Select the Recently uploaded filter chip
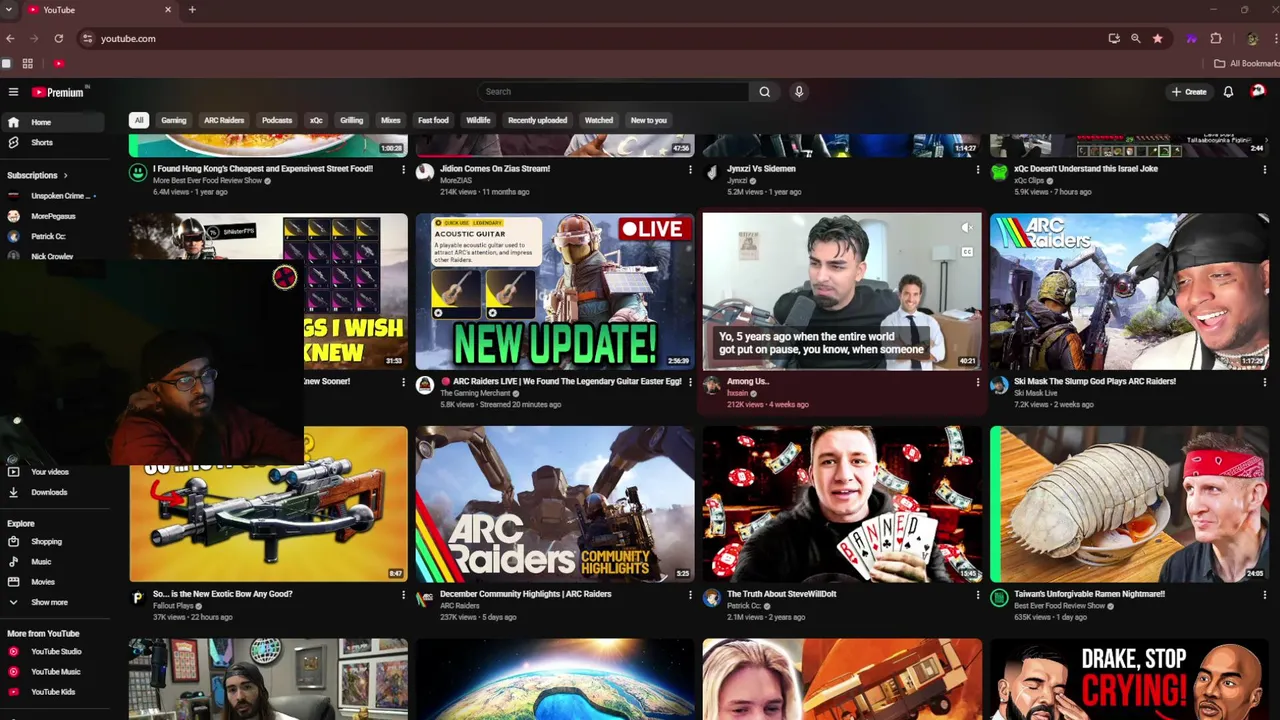The height and width of the screenshot is (720, 1280). [537, 120]
